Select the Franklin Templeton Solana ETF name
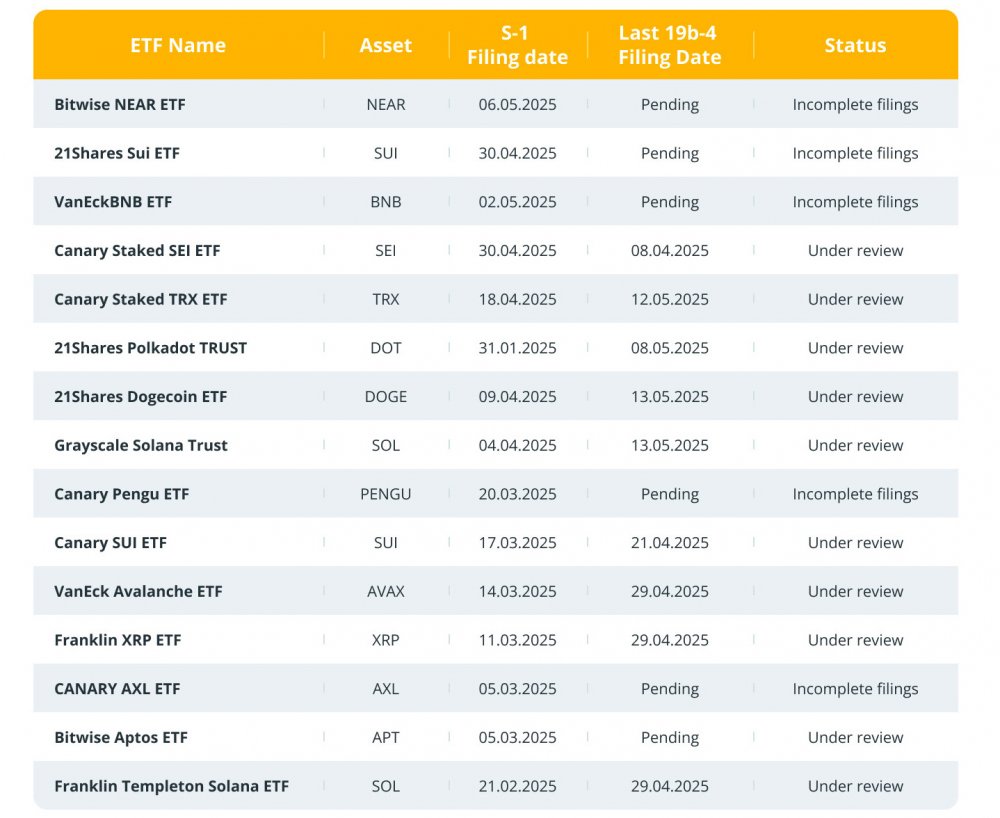 coord(172,786)
